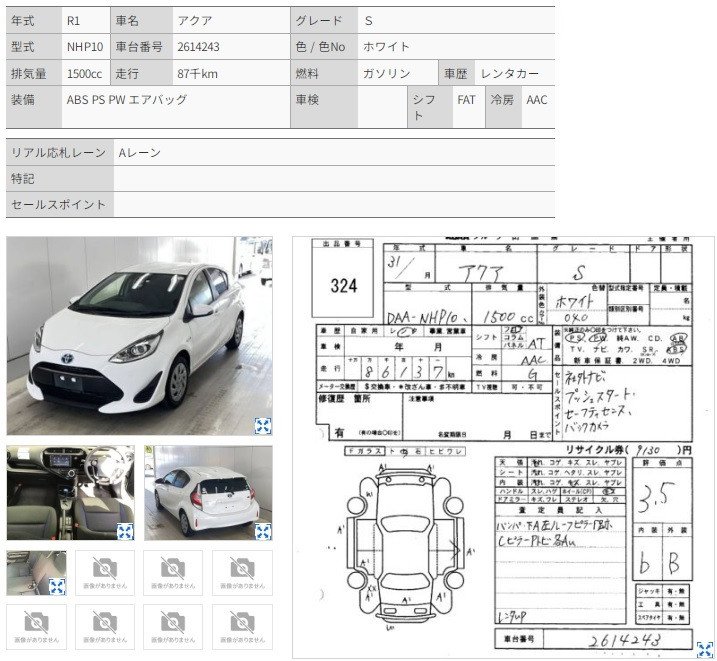
Task: Enlarge the front view car photo
Action: tap(262, 426)
